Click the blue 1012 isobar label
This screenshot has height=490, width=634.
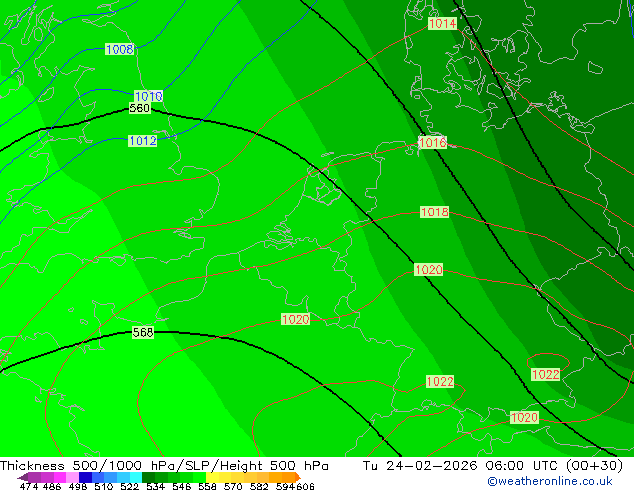(x=142, y=141)
